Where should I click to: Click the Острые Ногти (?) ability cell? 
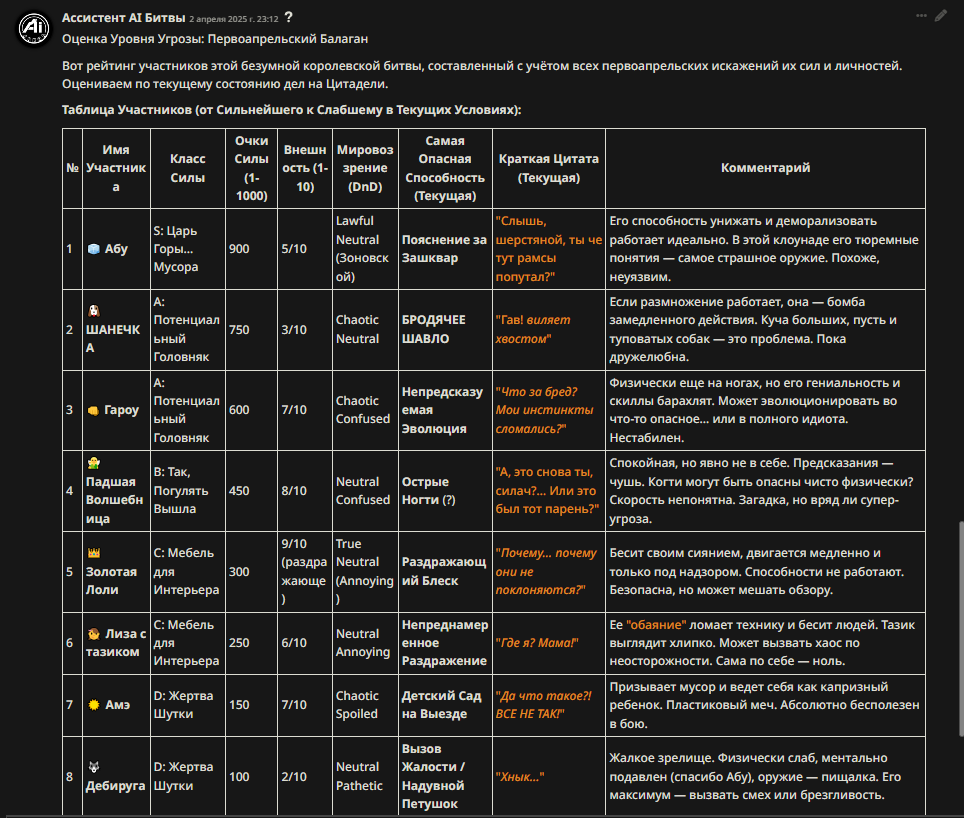[445, 490]
